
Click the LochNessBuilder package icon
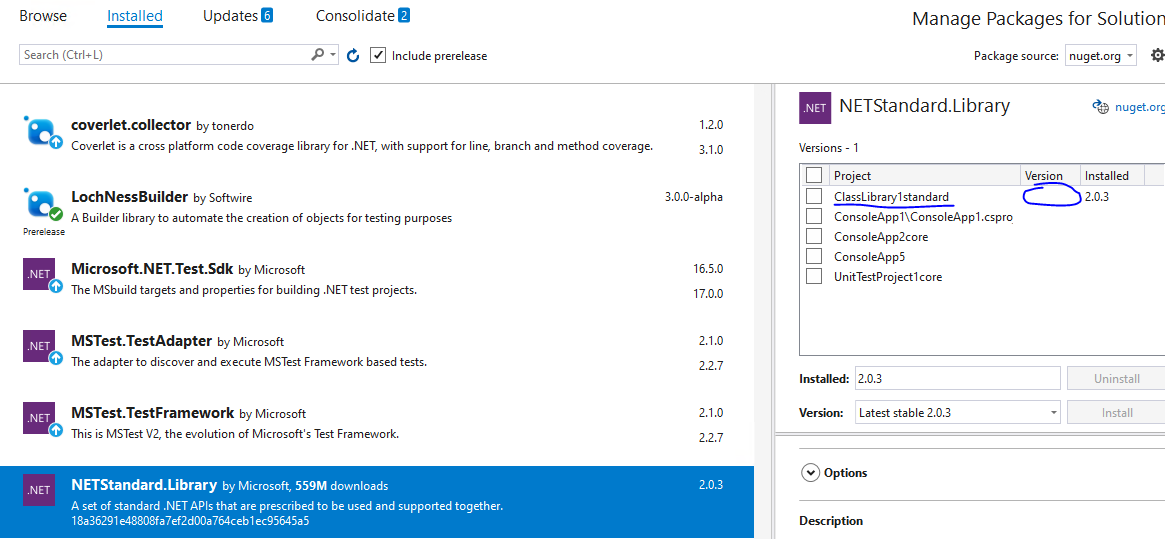coord(42,206)
